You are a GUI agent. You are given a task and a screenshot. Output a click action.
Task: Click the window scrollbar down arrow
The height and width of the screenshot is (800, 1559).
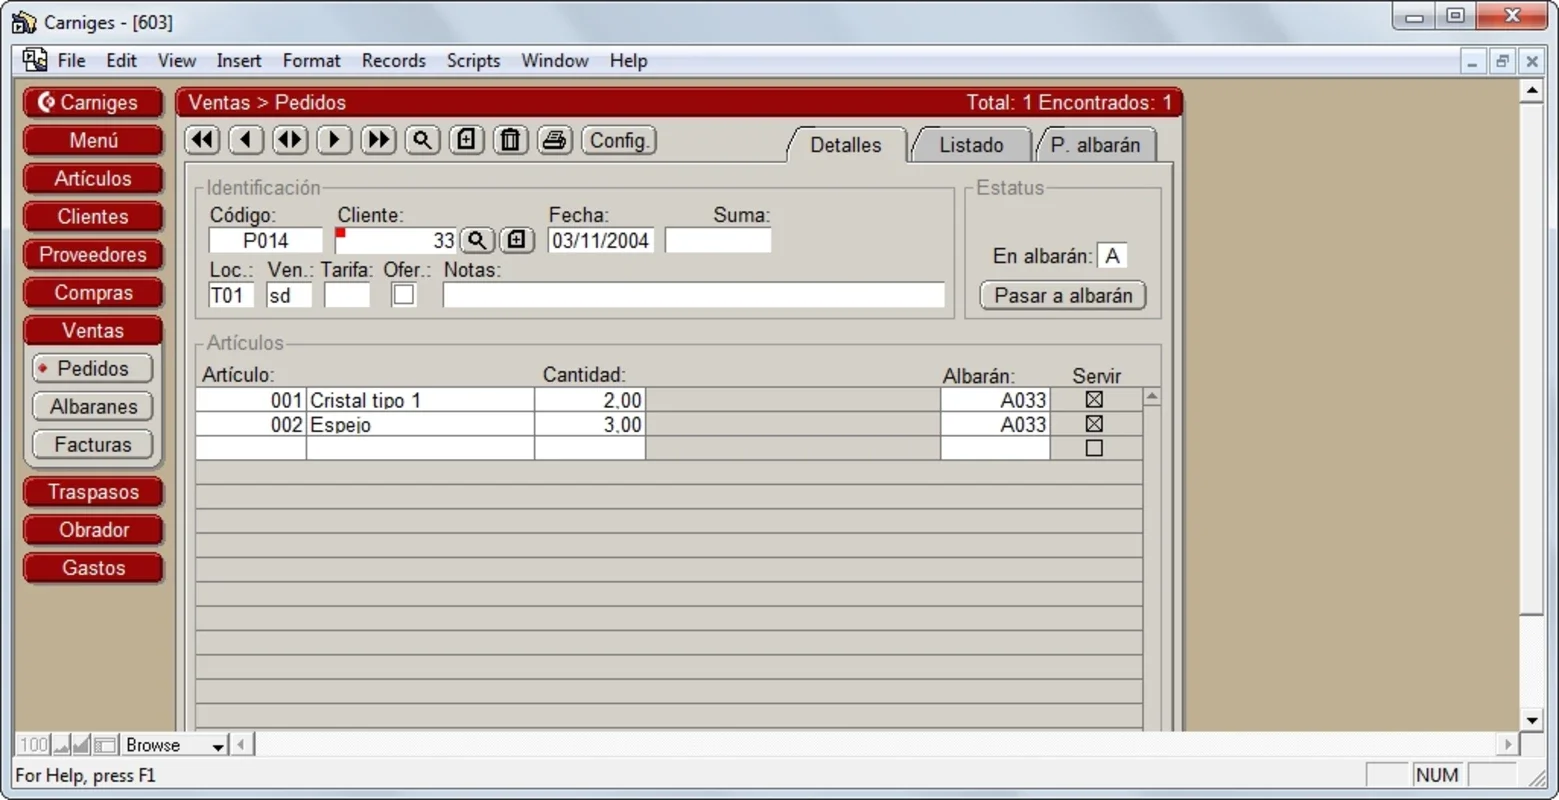[1532, 720]
